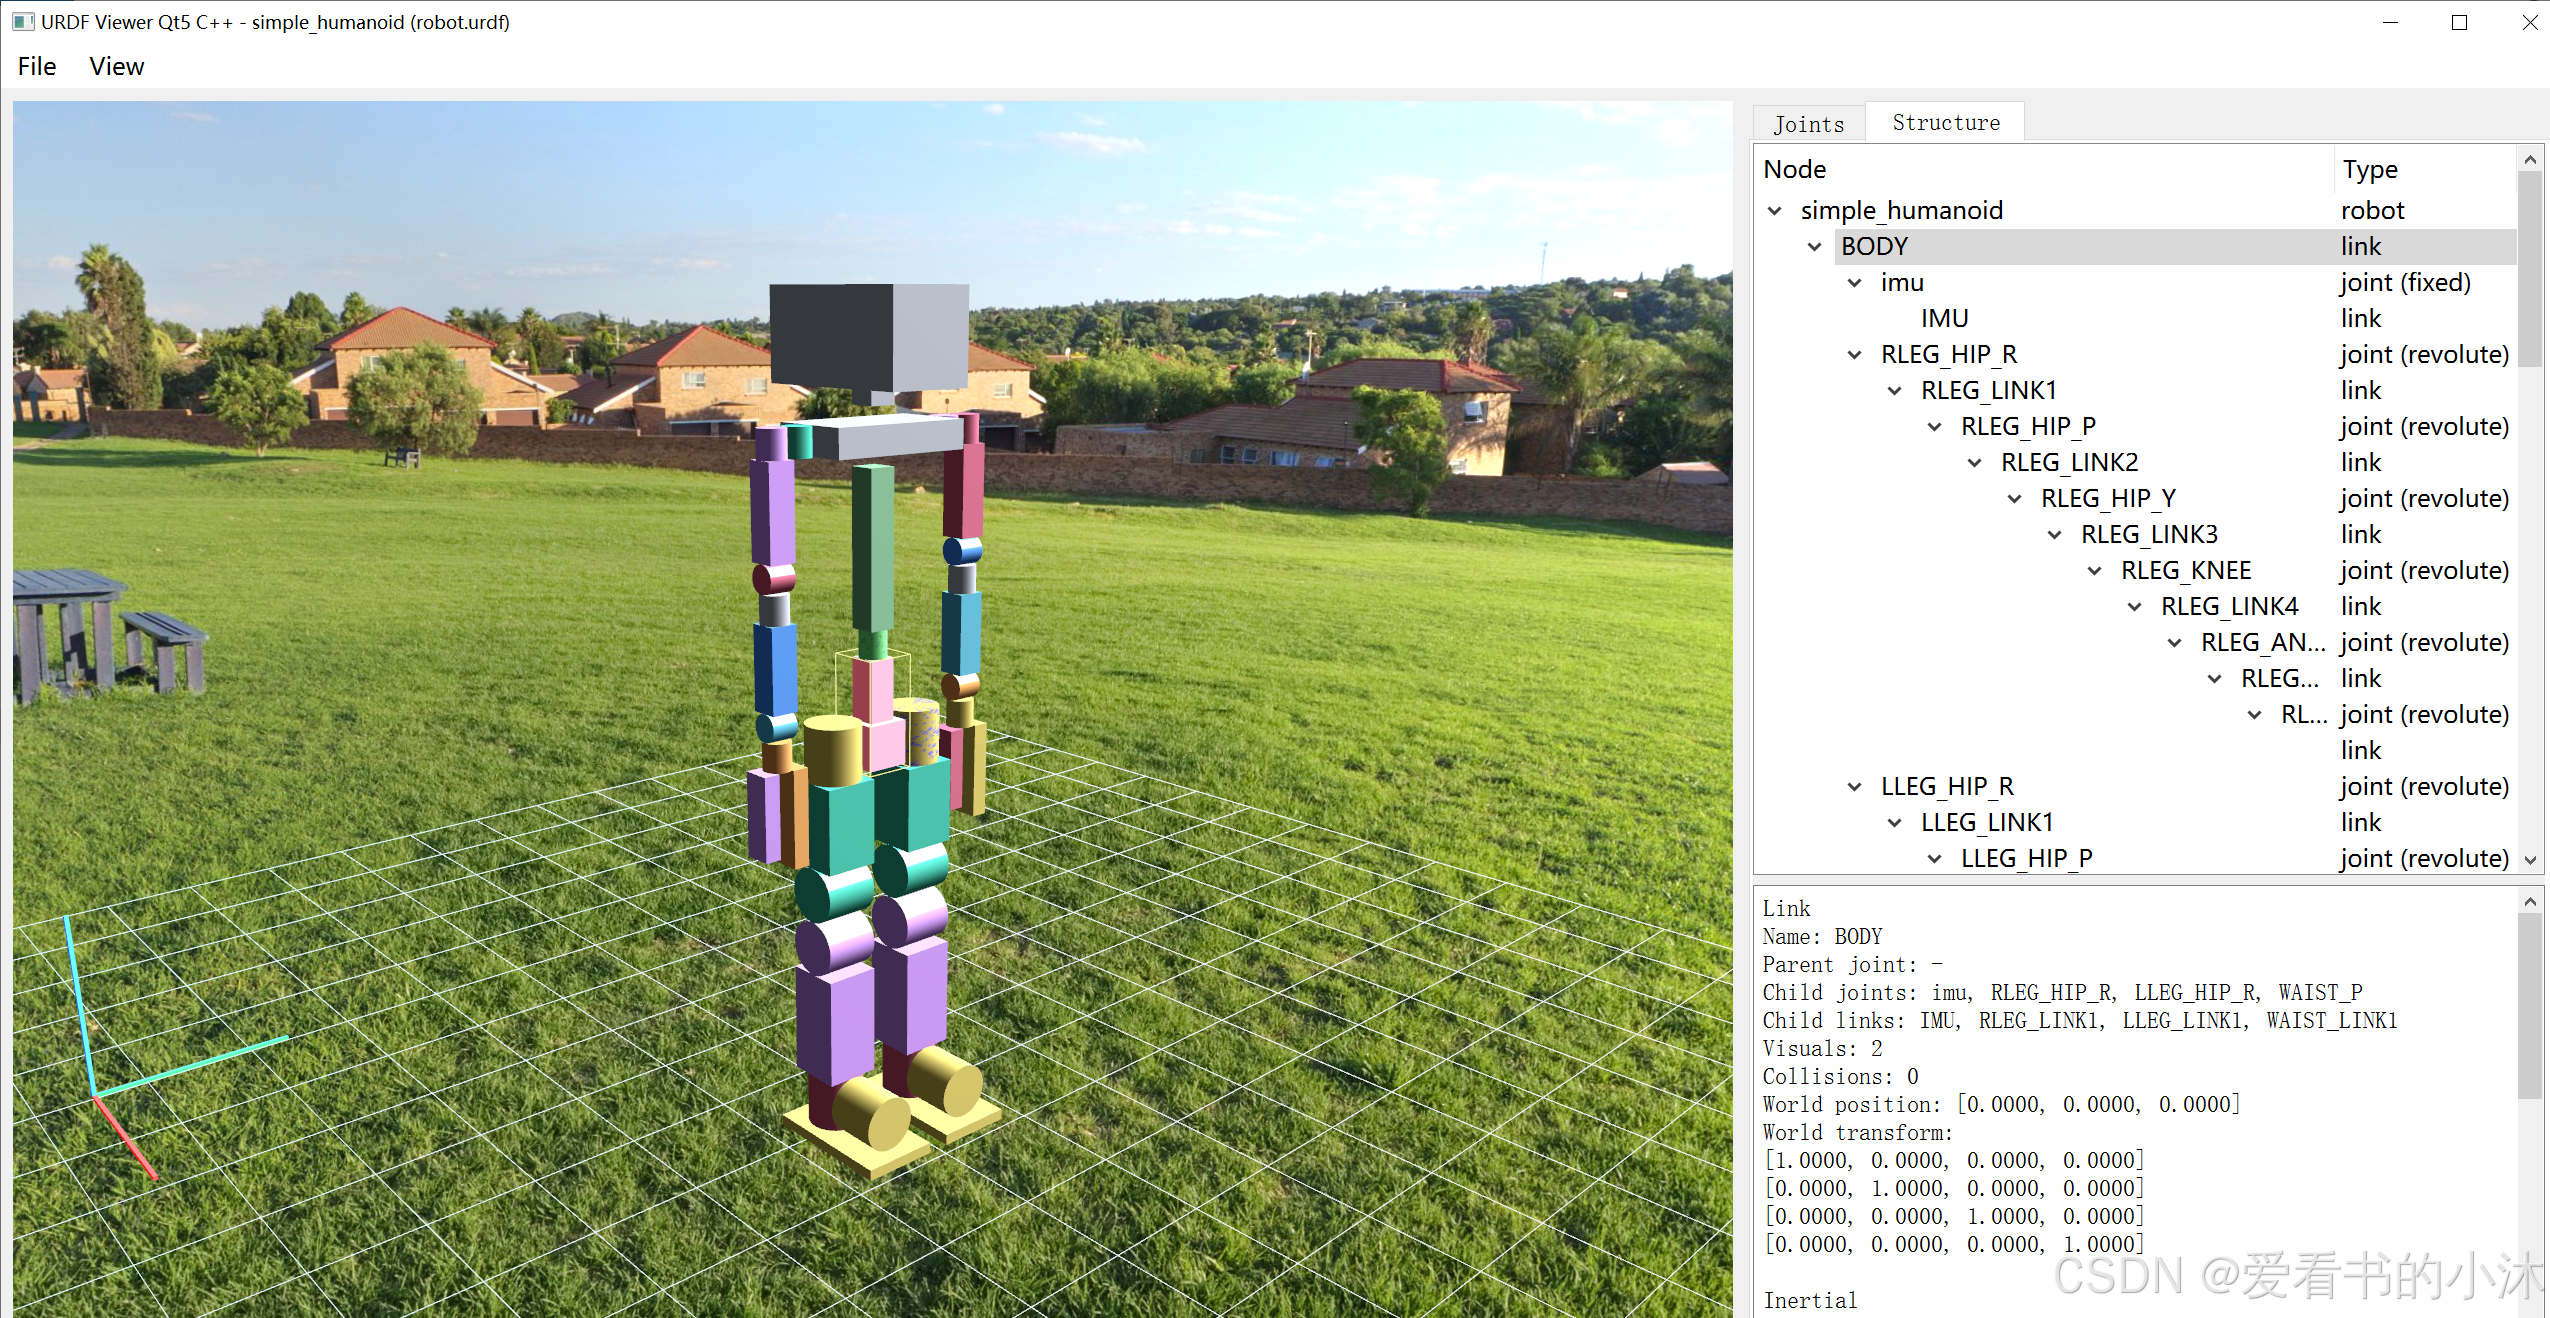Collapse the imu joint node
Image resolution: width=2550 pixels, height=1318 pixels.
(1855, 283)
